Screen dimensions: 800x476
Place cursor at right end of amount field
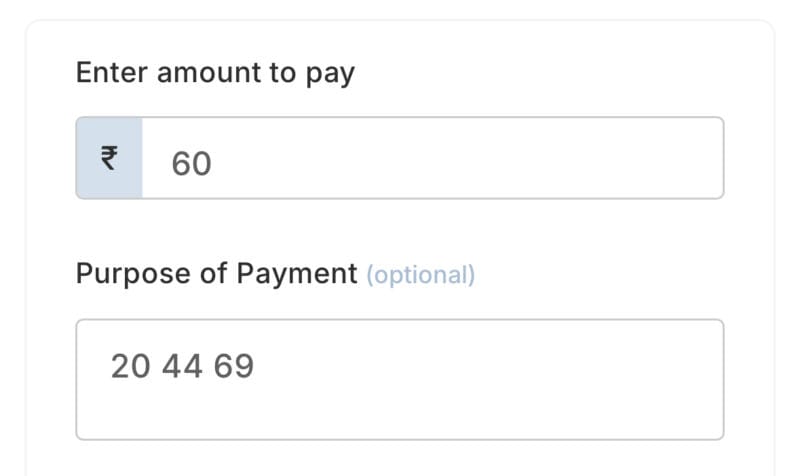point(700,158)
